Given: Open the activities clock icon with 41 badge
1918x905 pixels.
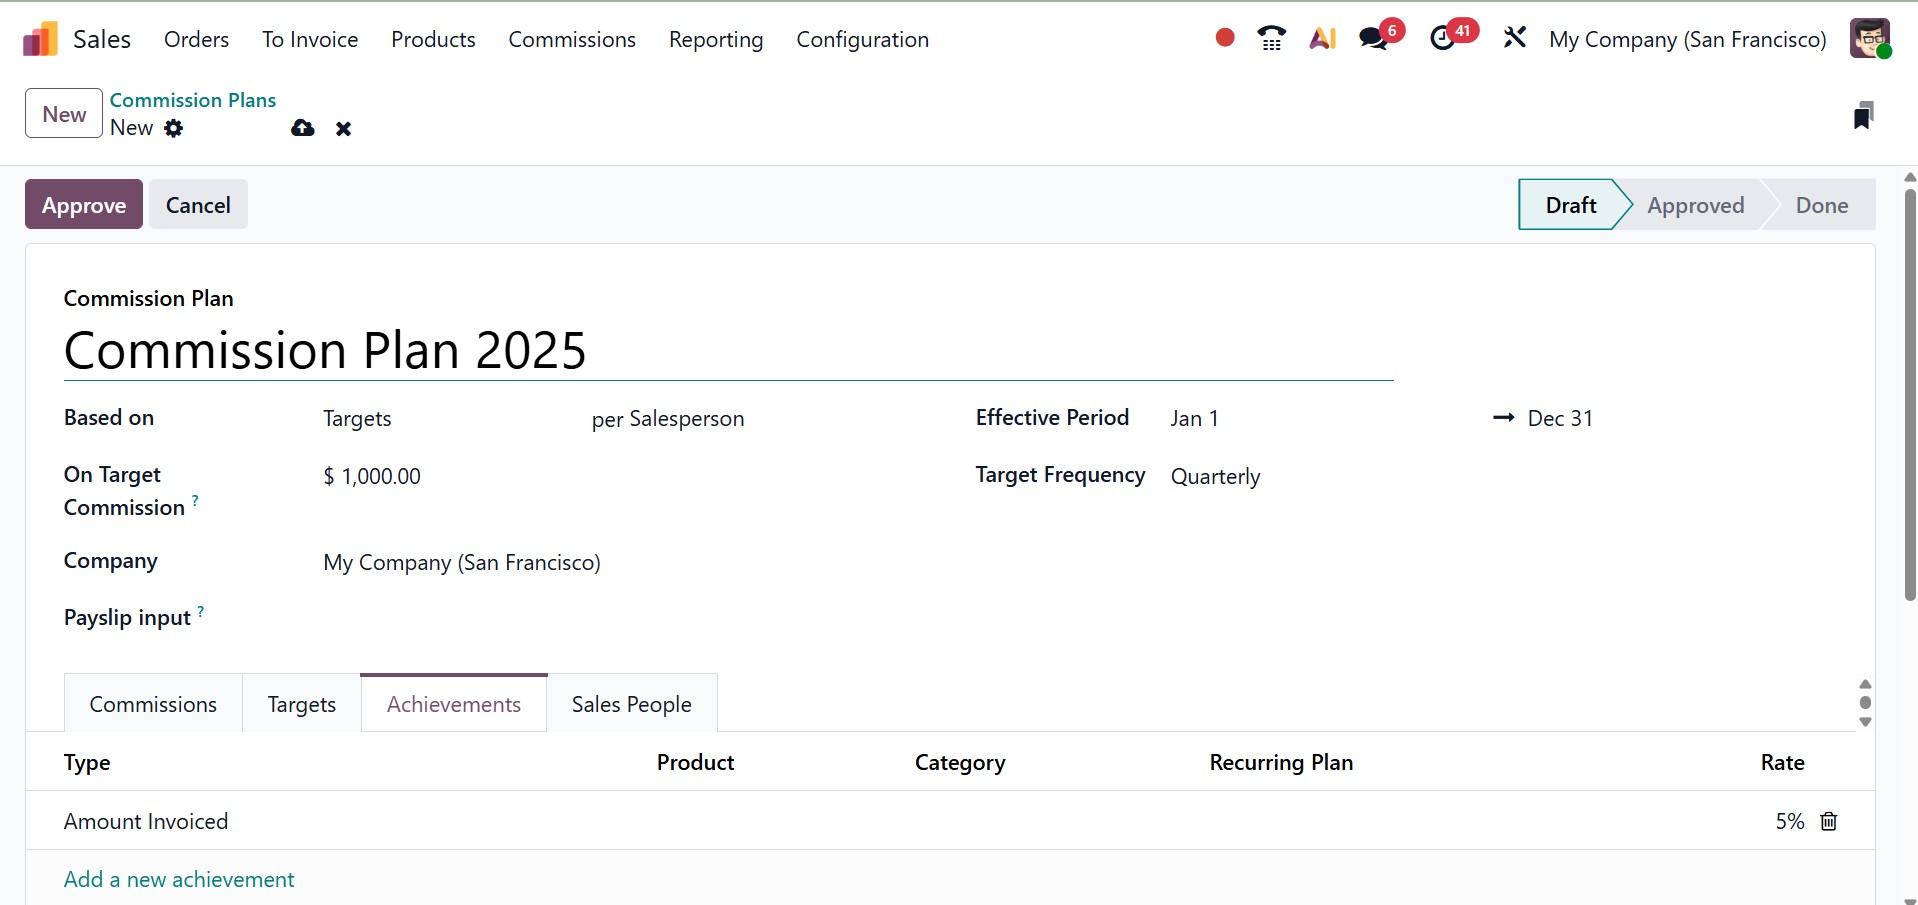Looking at the screenshot, I should pos(1444,38).
